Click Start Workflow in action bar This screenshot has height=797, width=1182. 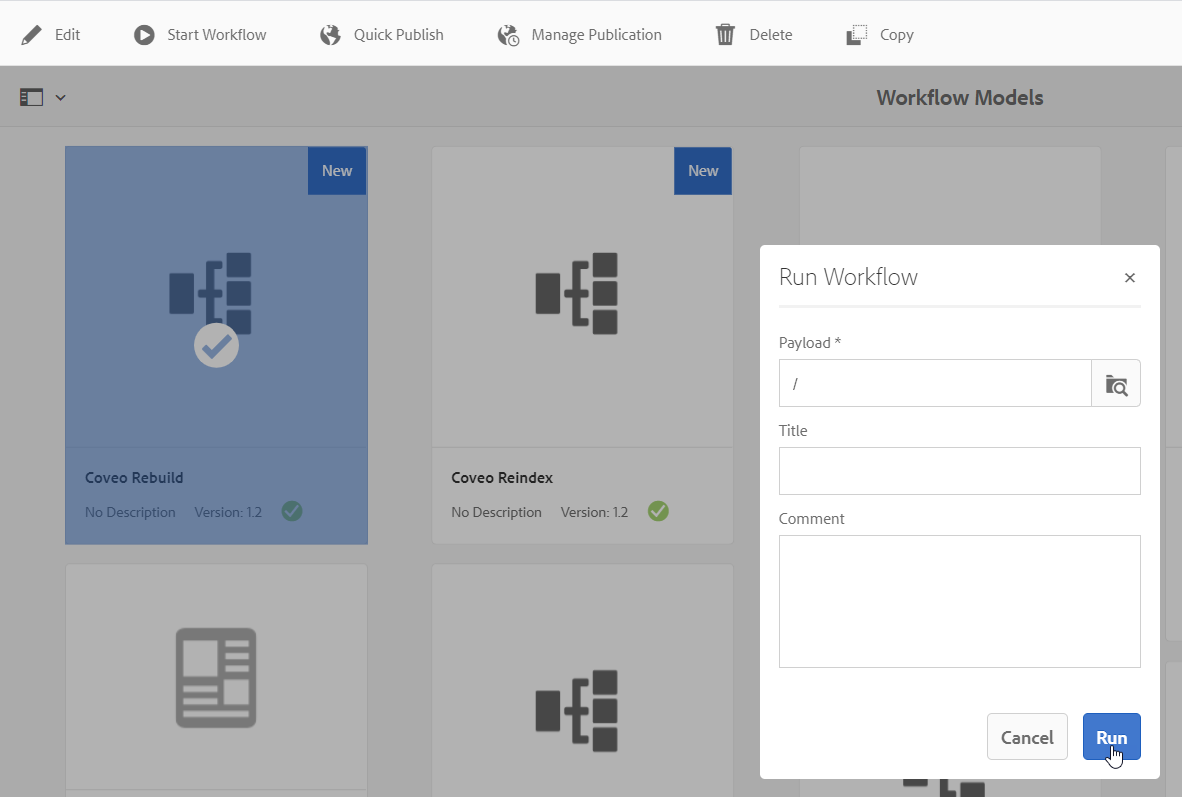point(216,35)
